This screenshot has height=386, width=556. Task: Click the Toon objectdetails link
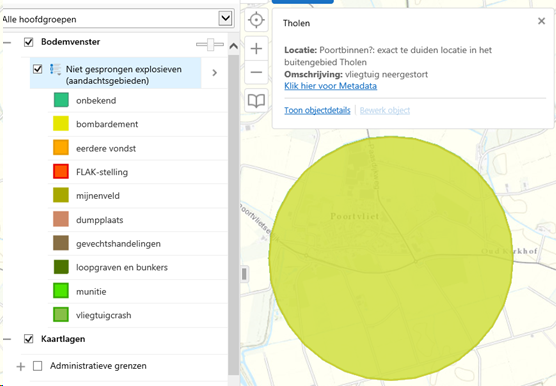click(317, 111)
